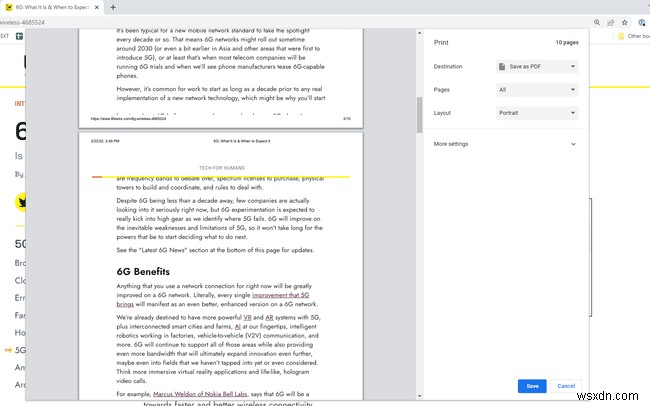Click the Save button in print dialog
This screenshot has height=406, width=650.
click(x=532, y=386)
